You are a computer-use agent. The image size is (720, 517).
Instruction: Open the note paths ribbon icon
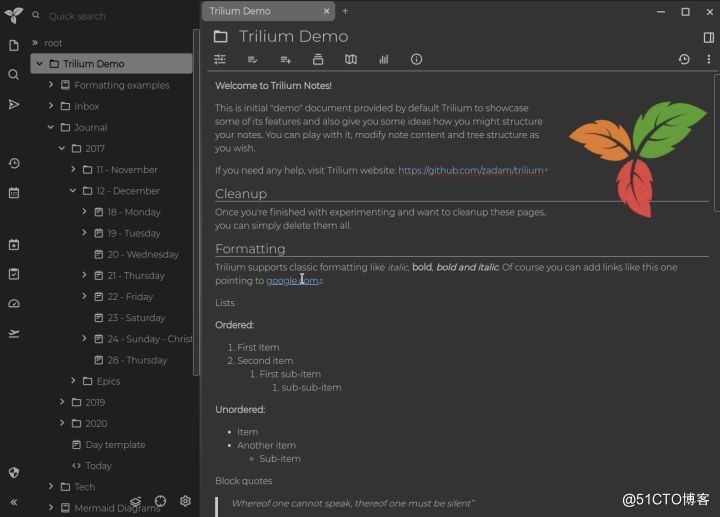[318, 59]
